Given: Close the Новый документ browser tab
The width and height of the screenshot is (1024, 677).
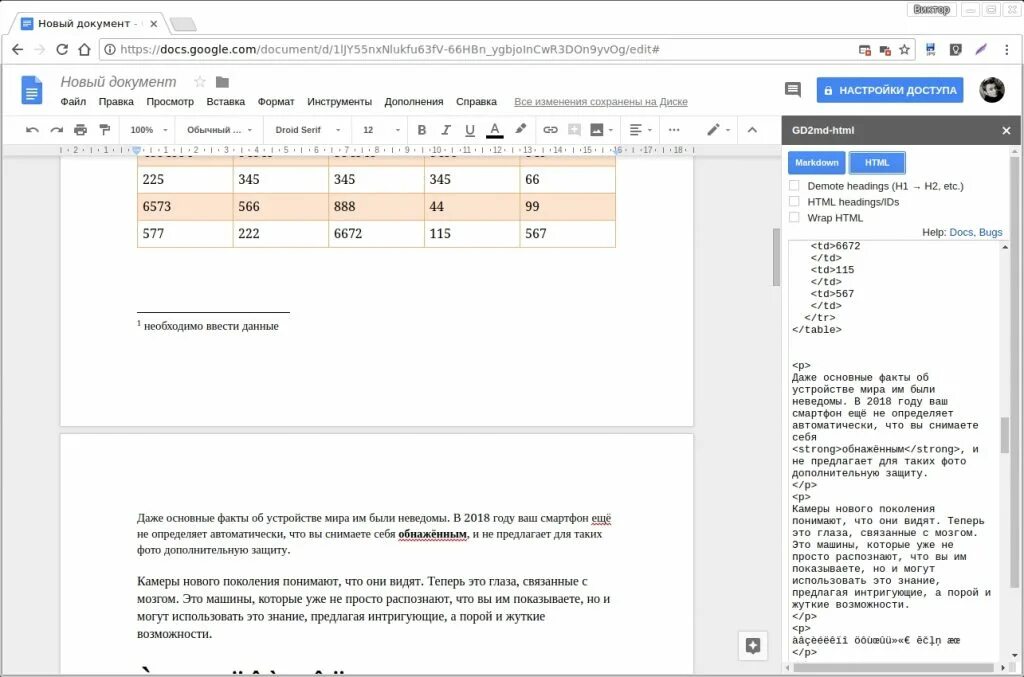Looking at the screenshot, I should click(153, 24).
